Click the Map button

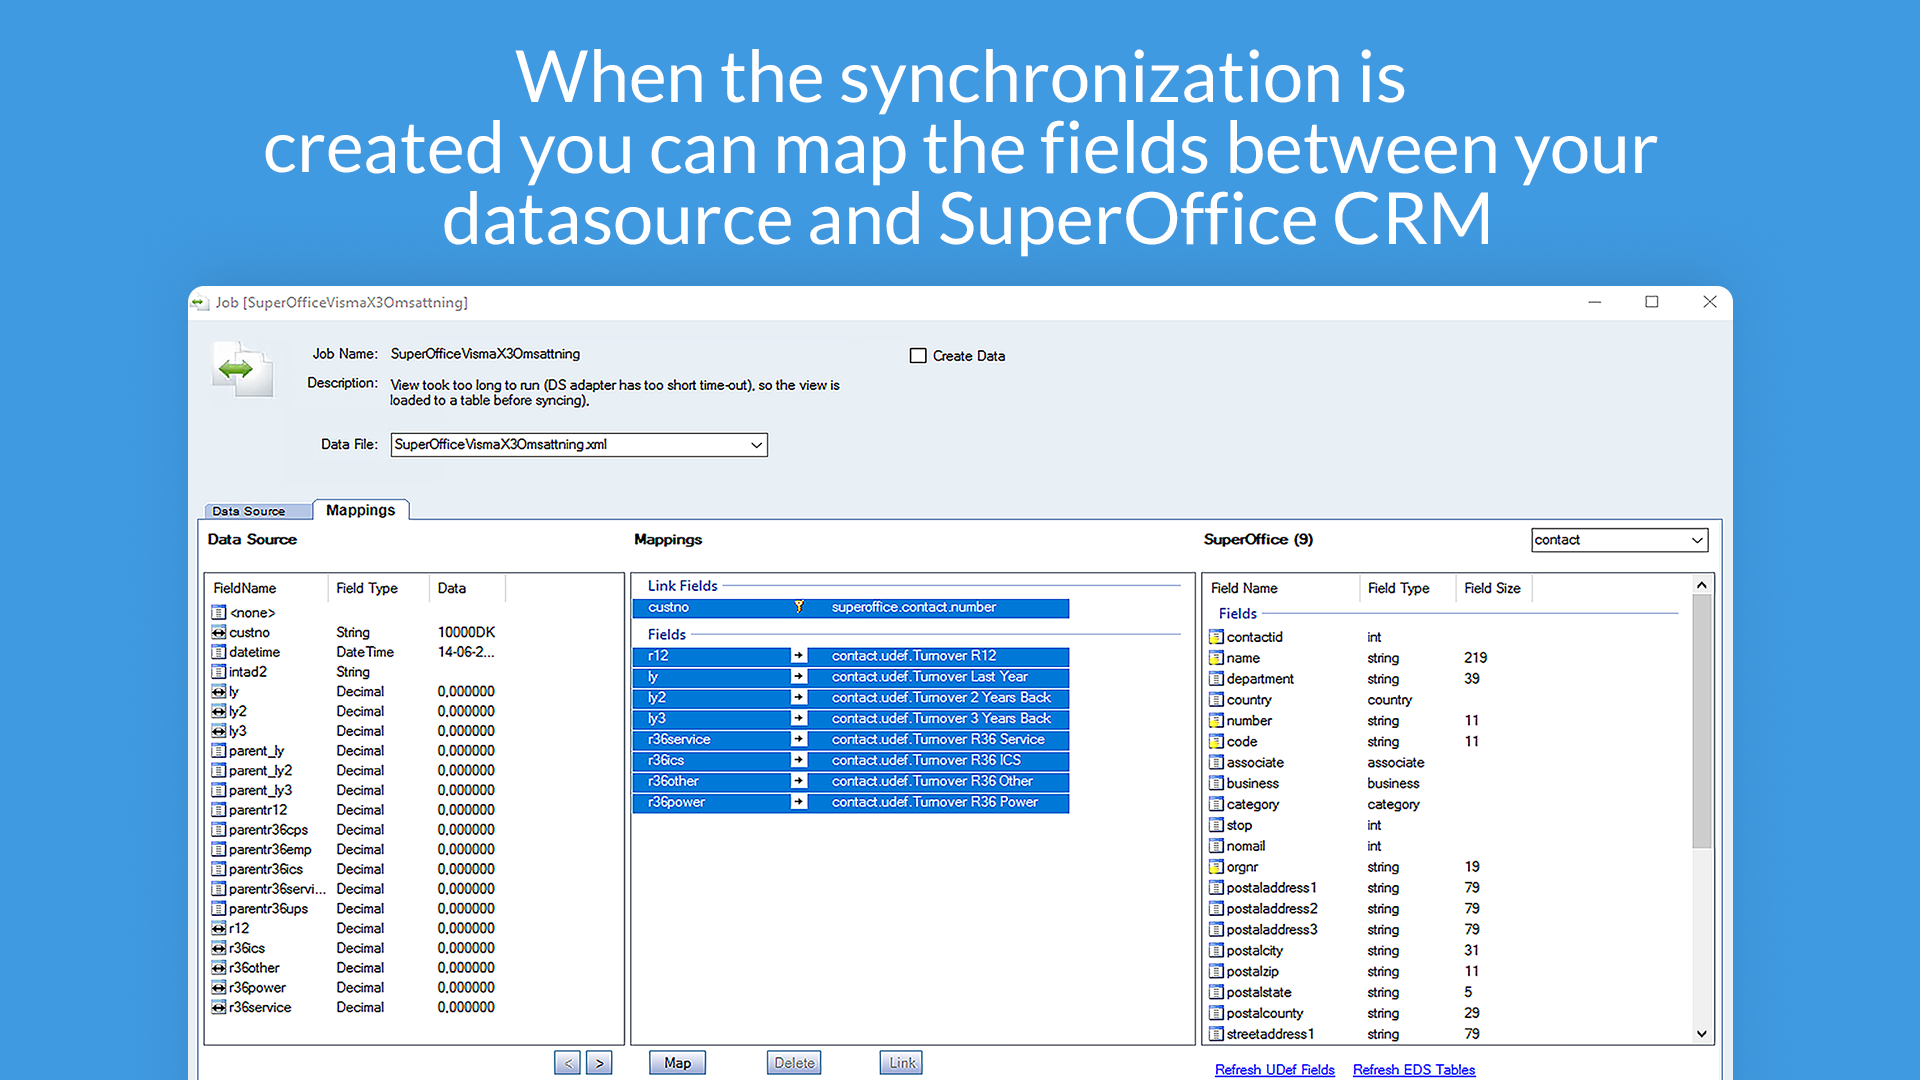tap(677, 1063)
